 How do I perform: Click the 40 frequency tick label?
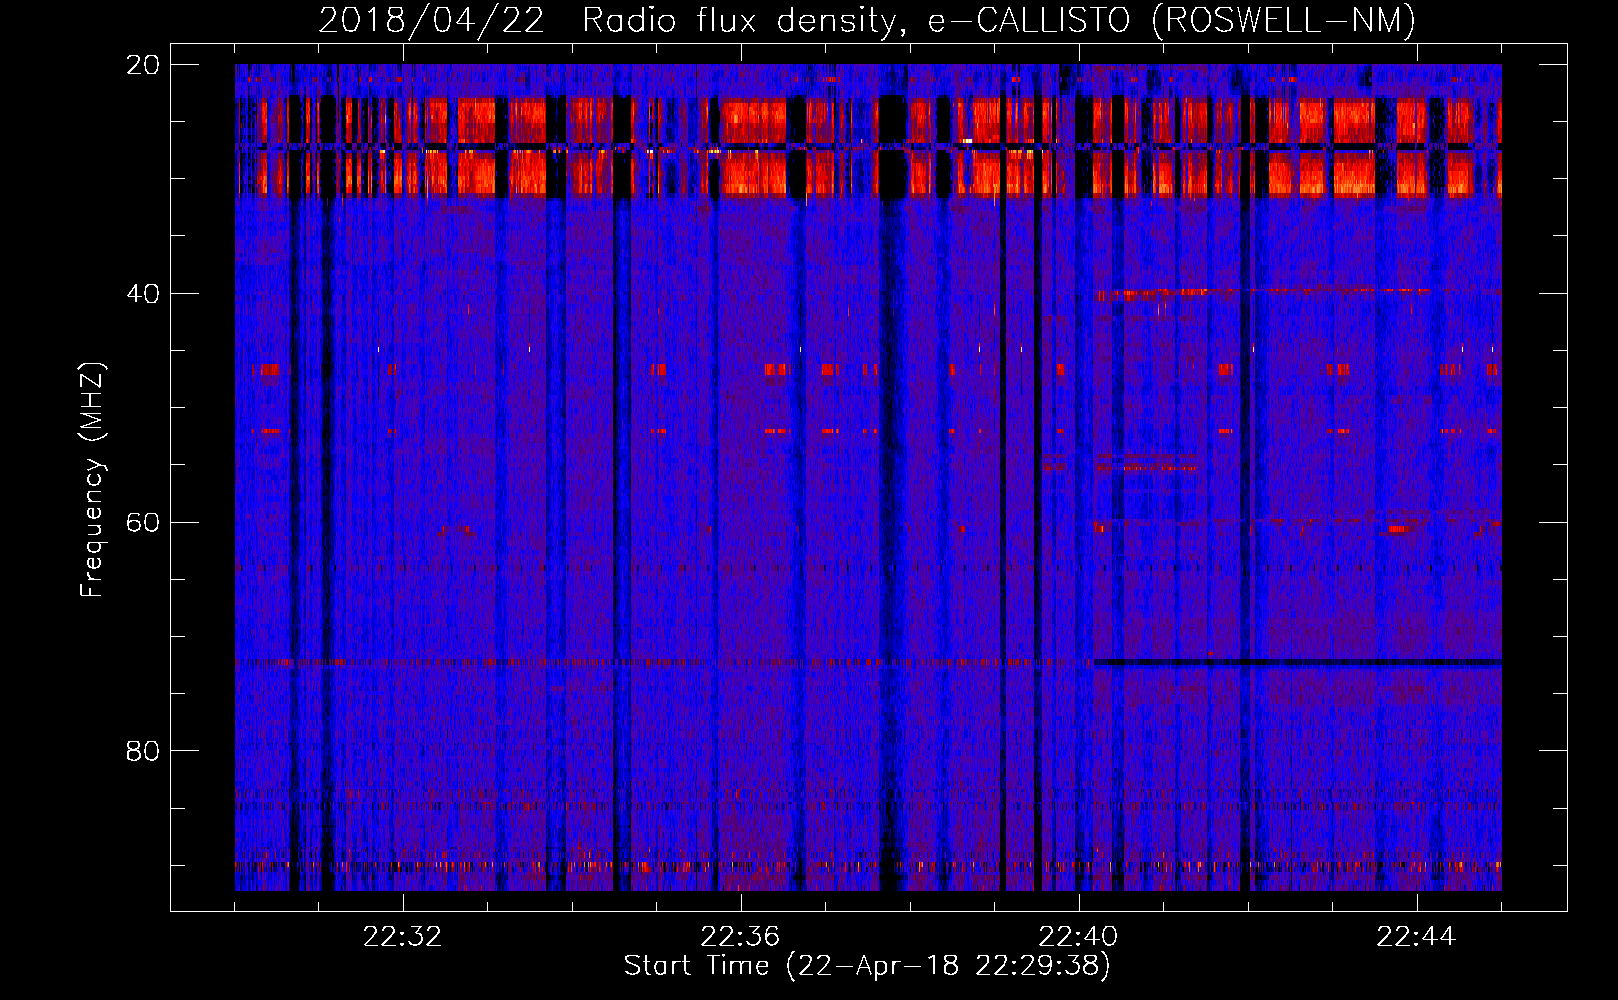coord(142,294)
